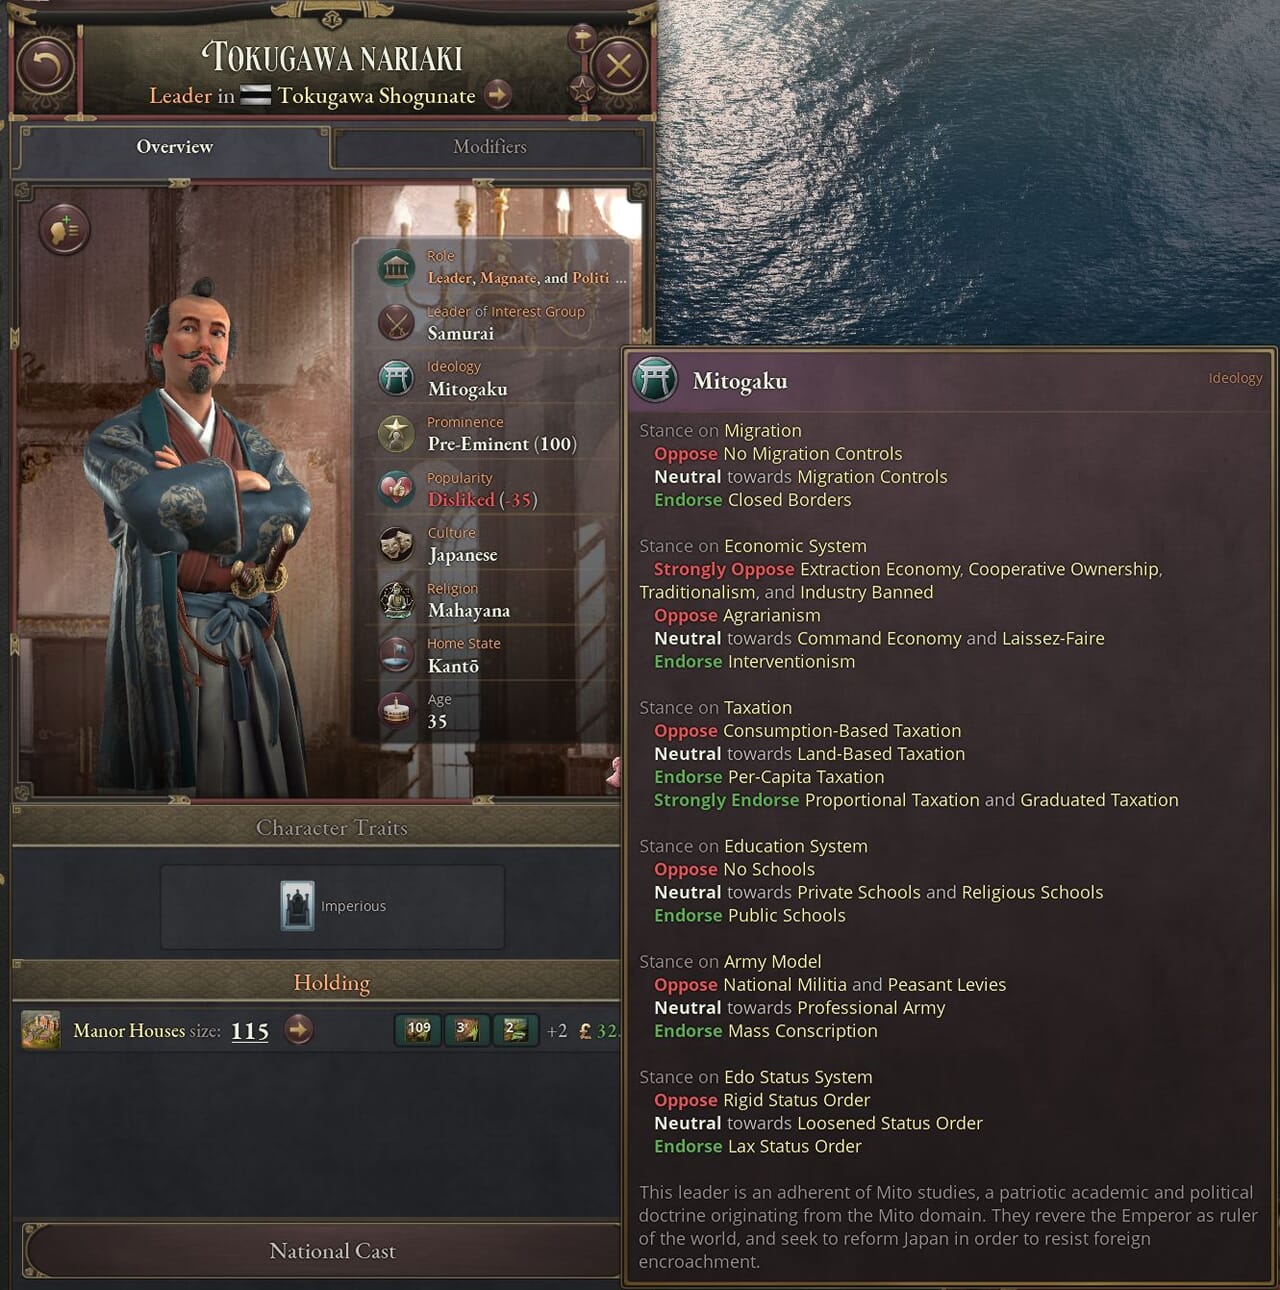The height and width of the screenshot is (1290, 1280).
Task: Click the Popularity heart icon
Action: click(397, 489)
